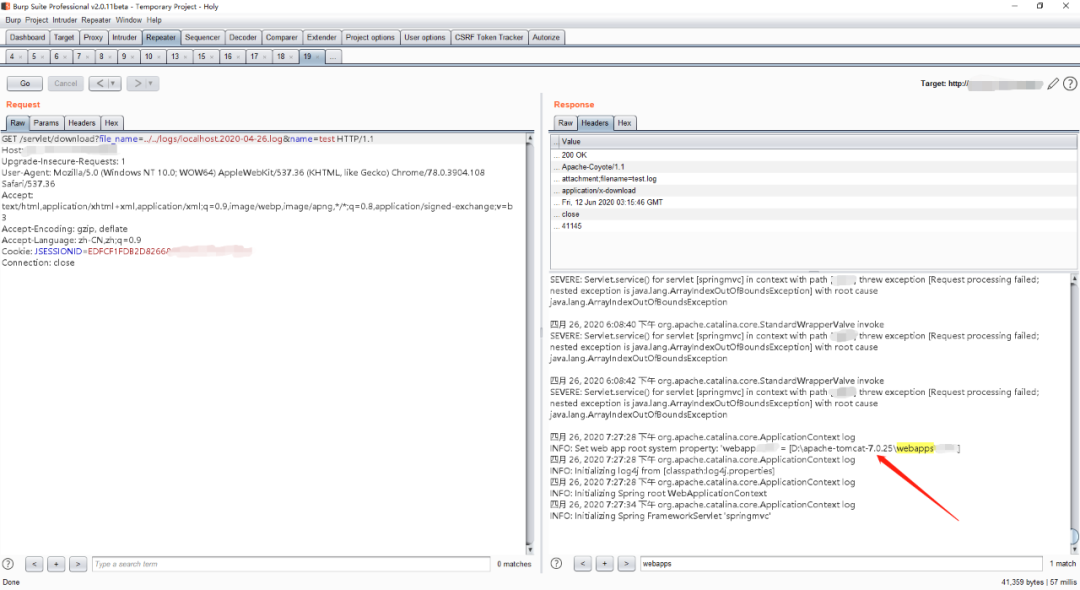
Task: Select the 'Apache-Coyote/1.1' header row
Action: point(813,167)
